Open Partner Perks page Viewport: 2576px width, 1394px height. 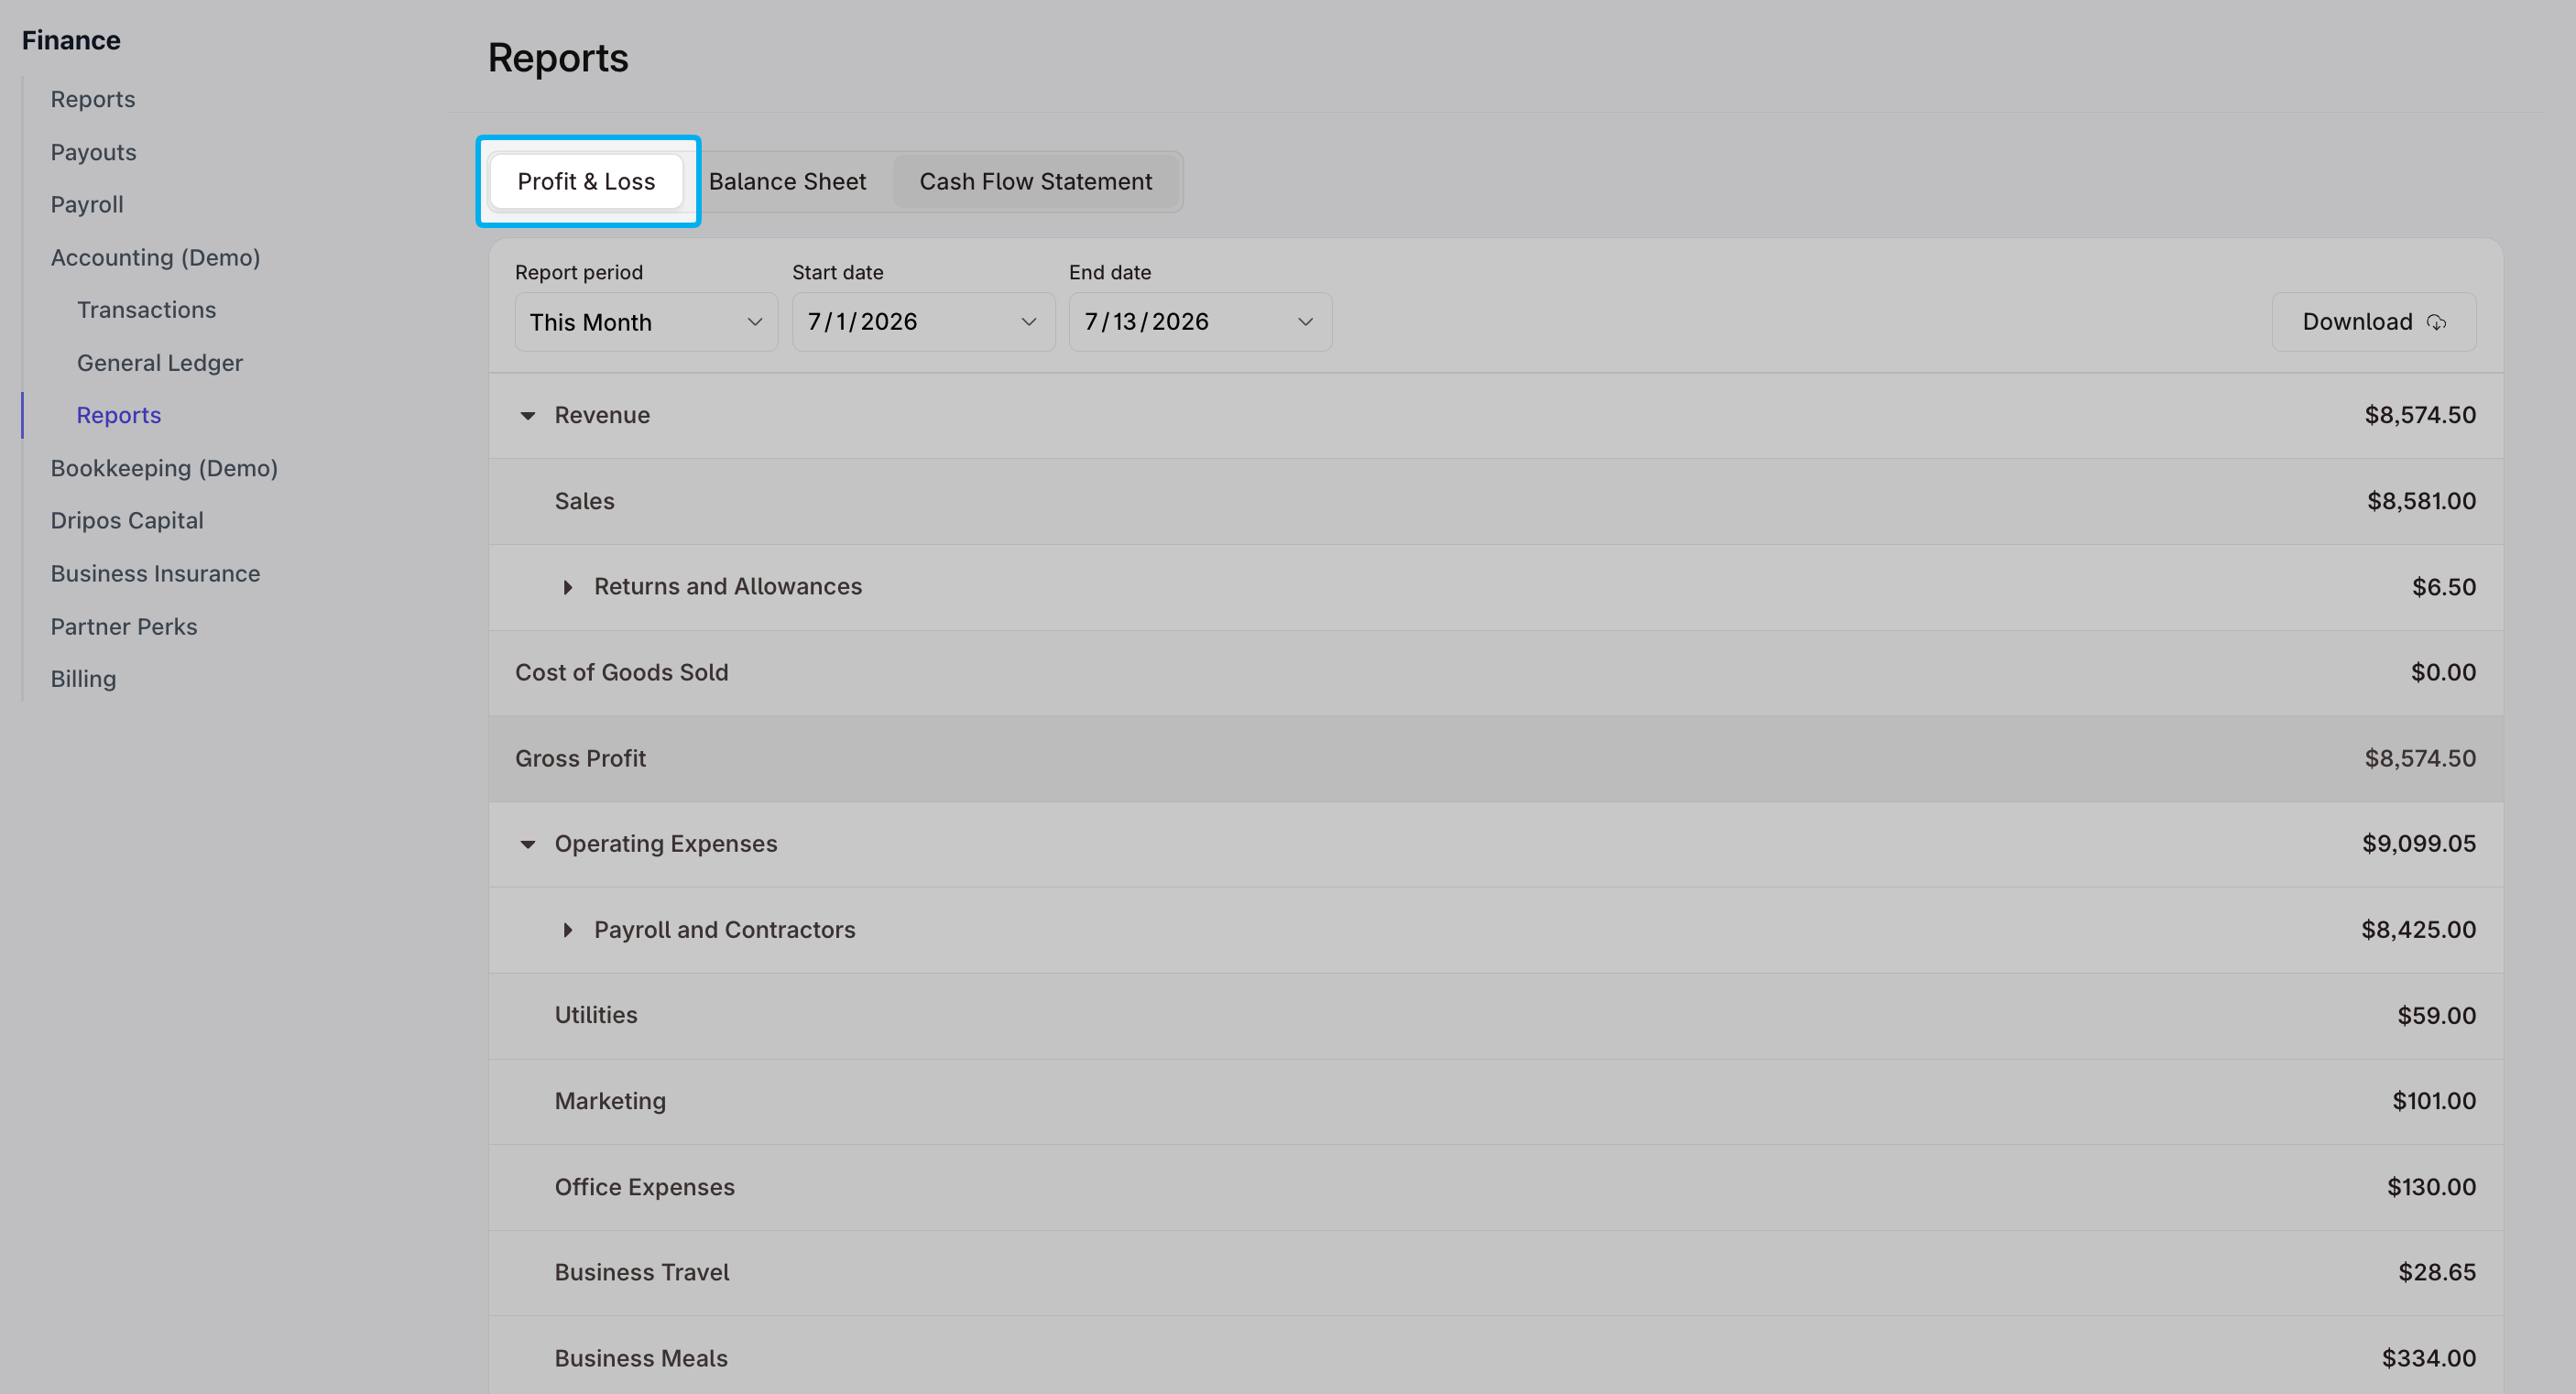point(124,626)
